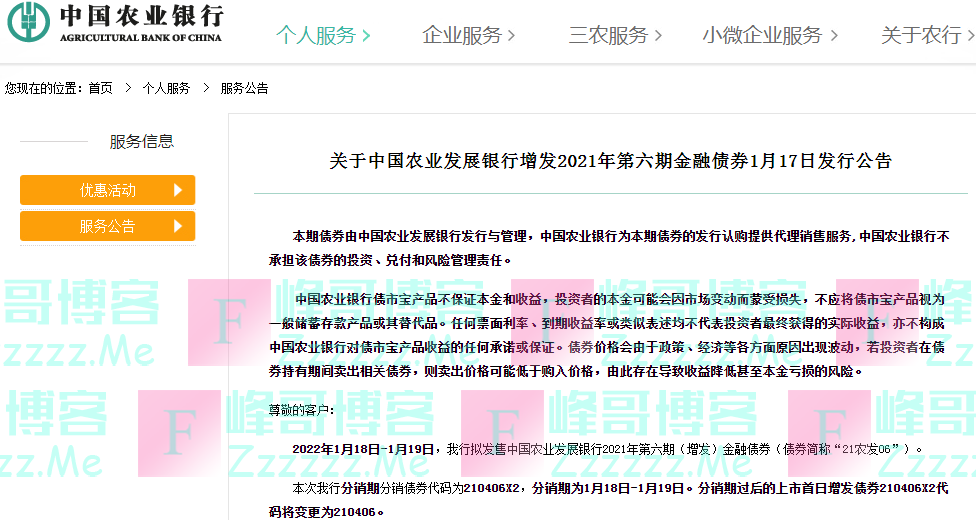Select 三农服务 in the top navigation

coord(608,36)
